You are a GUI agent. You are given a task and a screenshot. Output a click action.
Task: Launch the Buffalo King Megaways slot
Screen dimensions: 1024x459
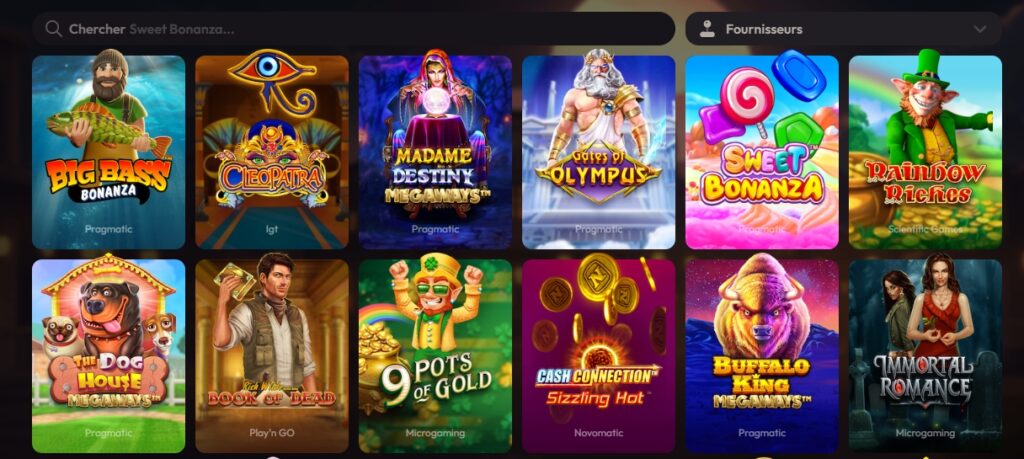coord(761,356)
